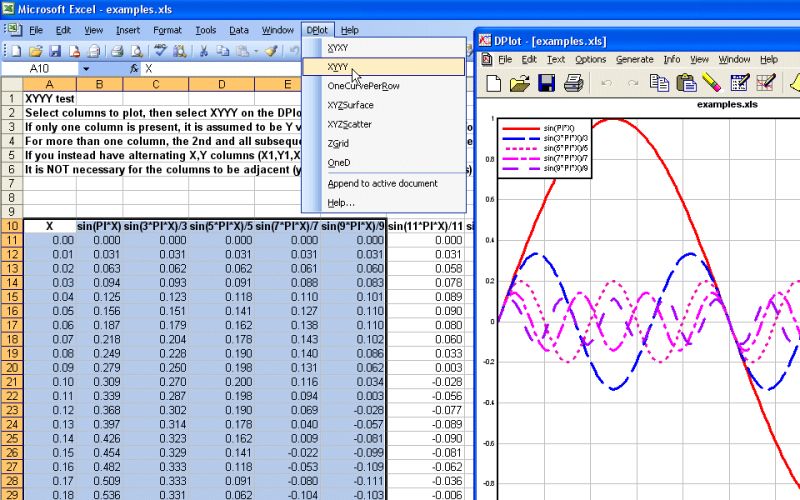The height and width of the screenshot is (500, 800).
Task: Click the Print icon in Excel toolbar
Action: (x=117, y=51)
